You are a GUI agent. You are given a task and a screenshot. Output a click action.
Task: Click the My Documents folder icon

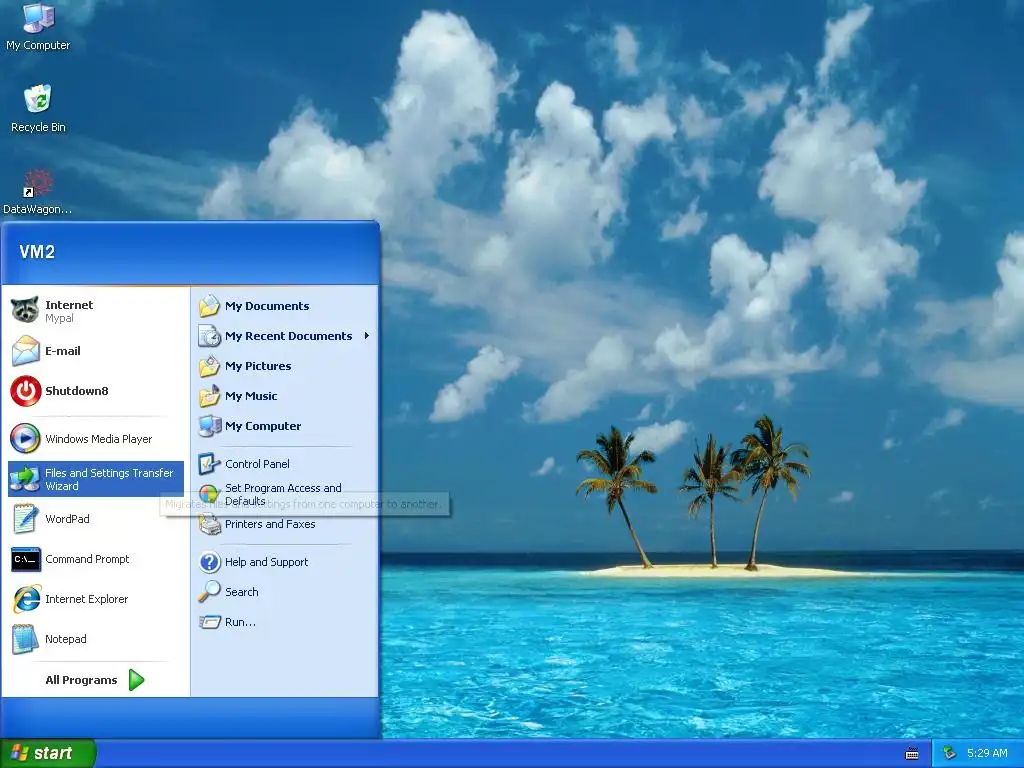click(209, 306)
